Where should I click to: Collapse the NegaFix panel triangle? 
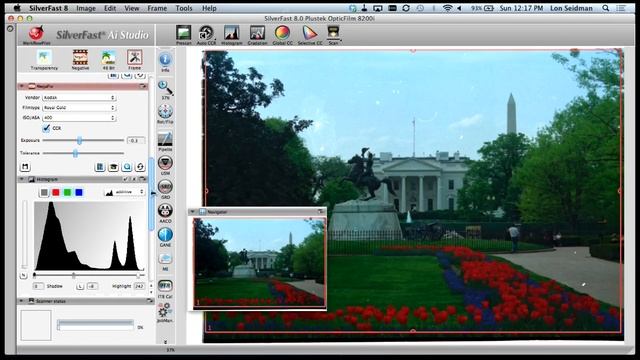pos(22,86)
